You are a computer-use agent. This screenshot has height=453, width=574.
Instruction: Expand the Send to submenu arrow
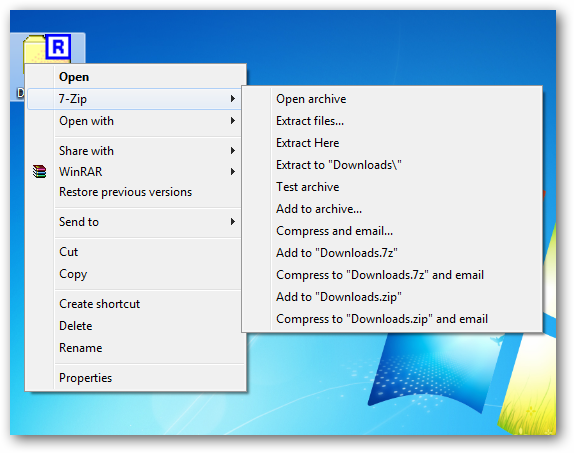click(x=232, y=222)
